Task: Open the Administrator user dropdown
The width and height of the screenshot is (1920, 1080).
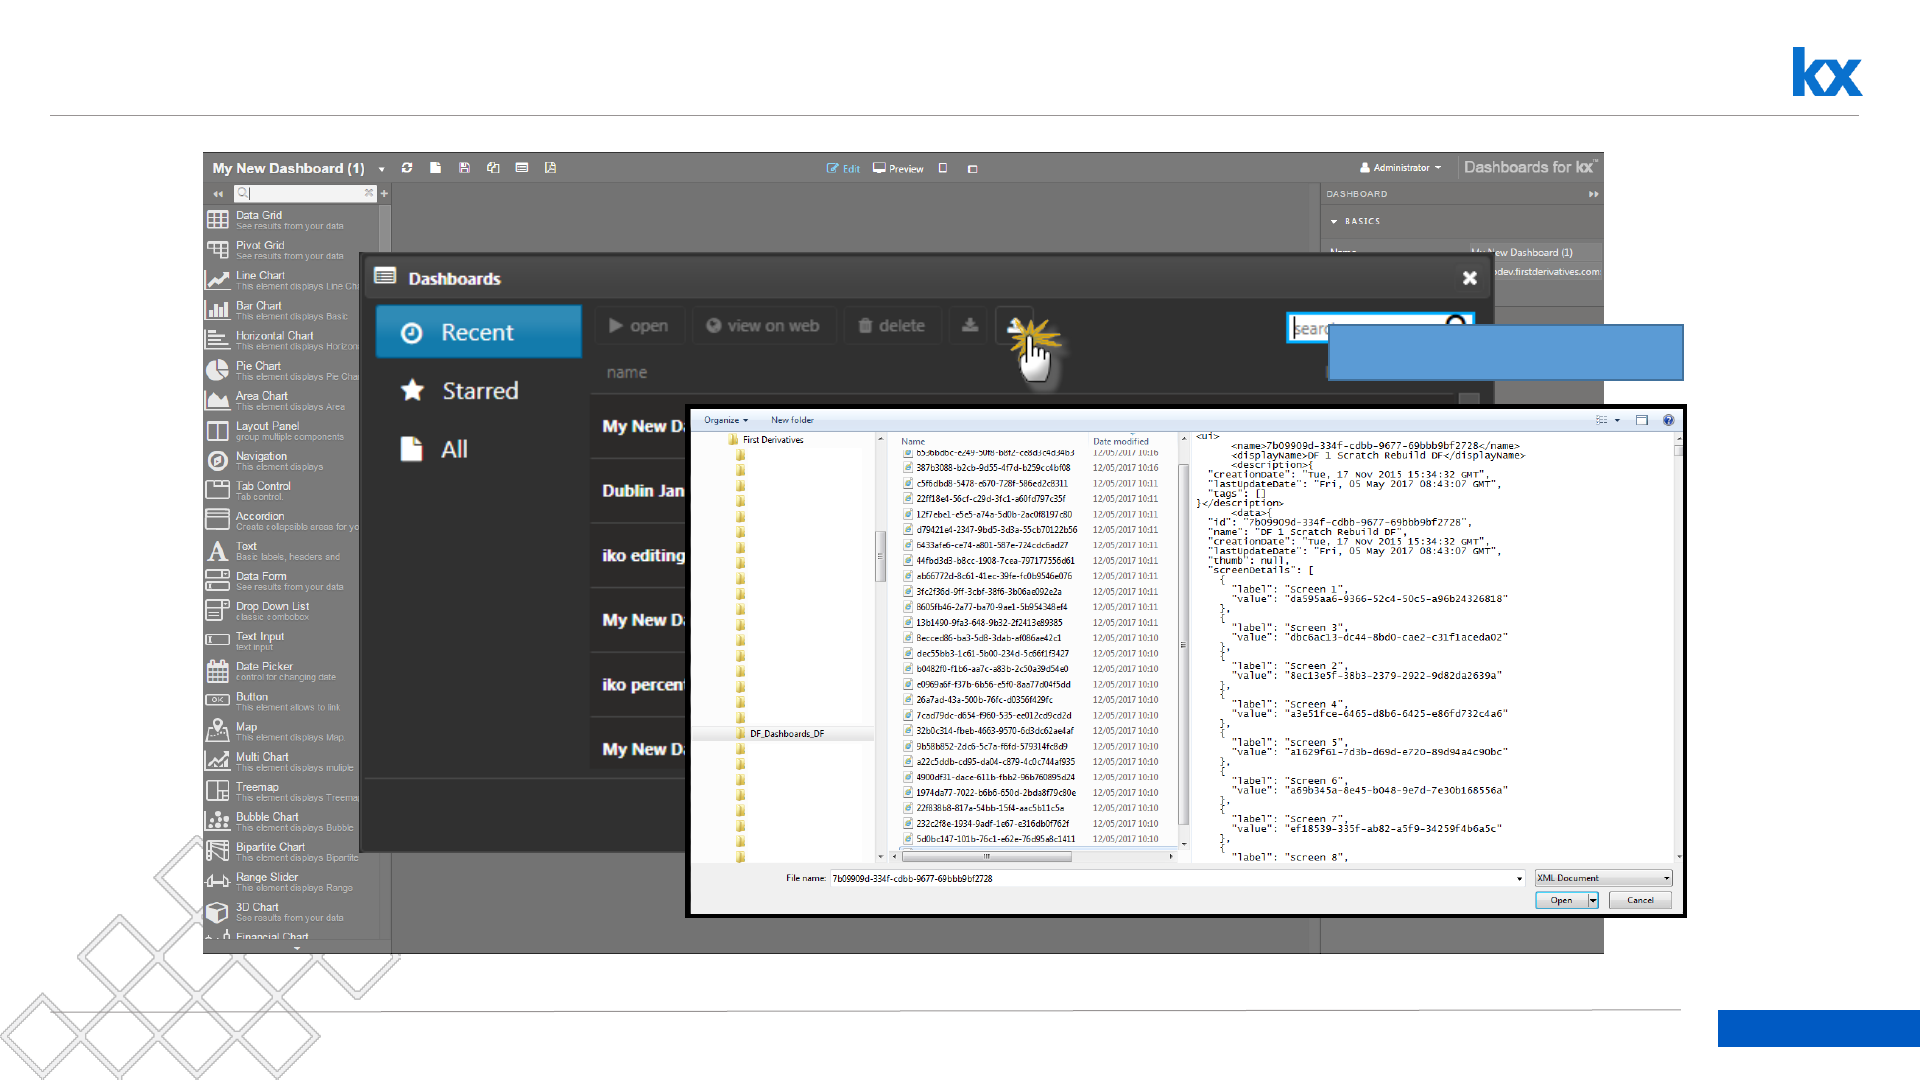Action: [x=1401, y=168]
